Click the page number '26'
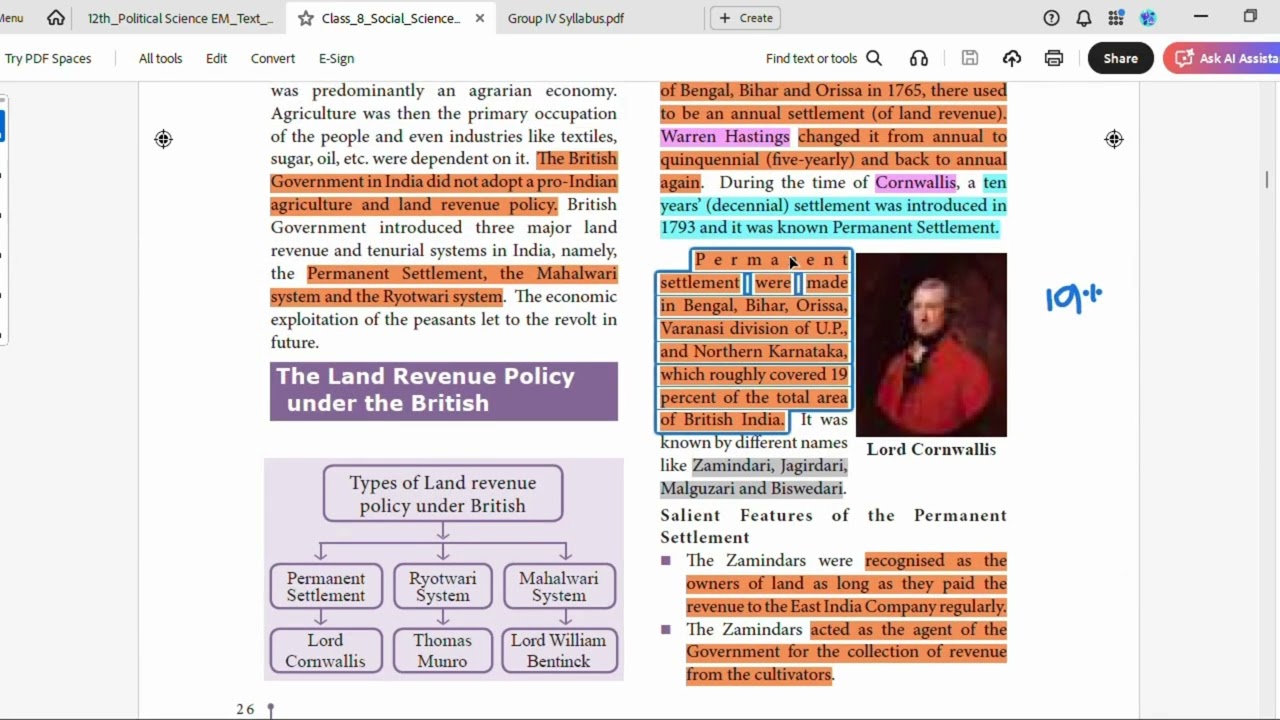 246,709
